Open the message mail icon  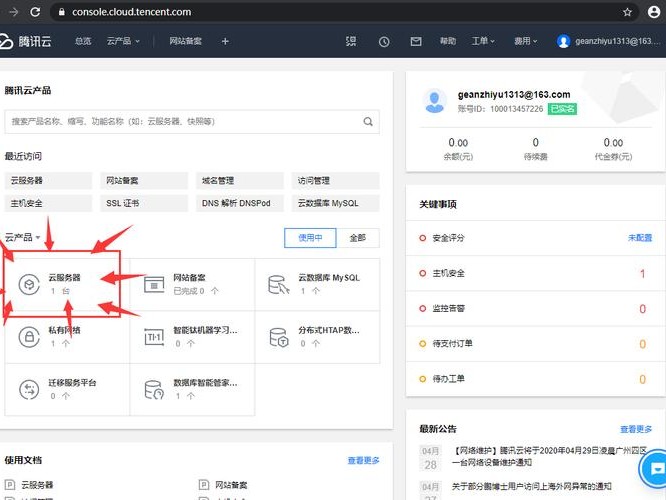[x=416, y=41]
